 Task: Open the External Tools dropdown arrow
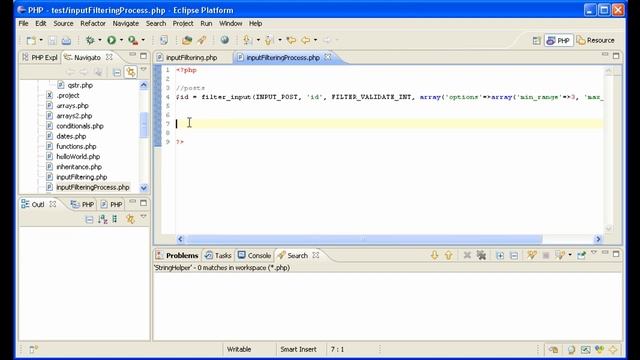pos(143,40)
